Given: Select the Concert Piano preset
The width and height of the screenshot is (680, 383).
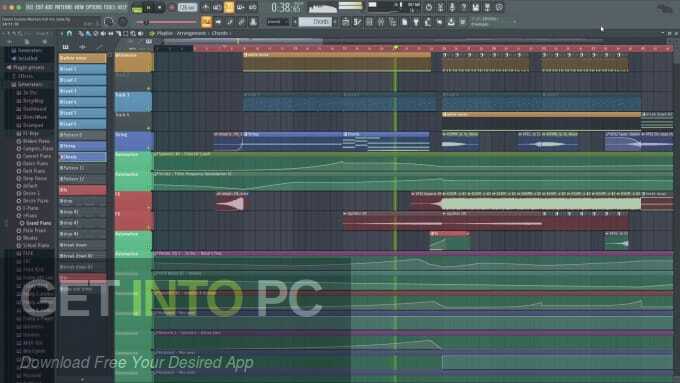Looking at the screenshot, I should click(35, 156).
